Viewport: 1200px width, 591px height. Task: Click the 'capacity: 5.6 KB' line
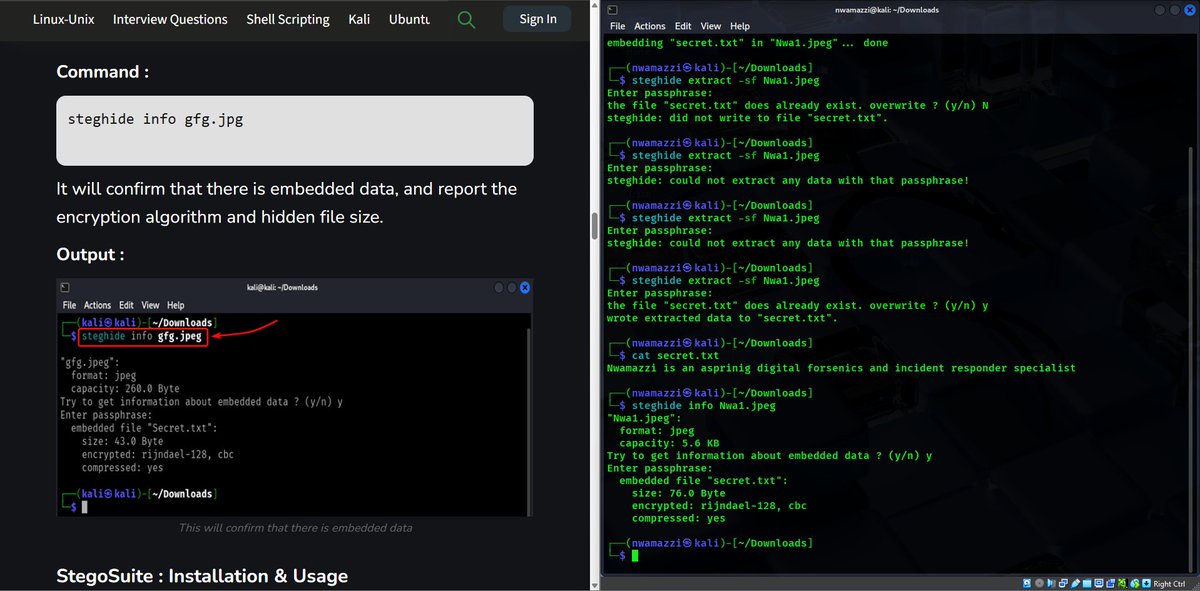668,443
